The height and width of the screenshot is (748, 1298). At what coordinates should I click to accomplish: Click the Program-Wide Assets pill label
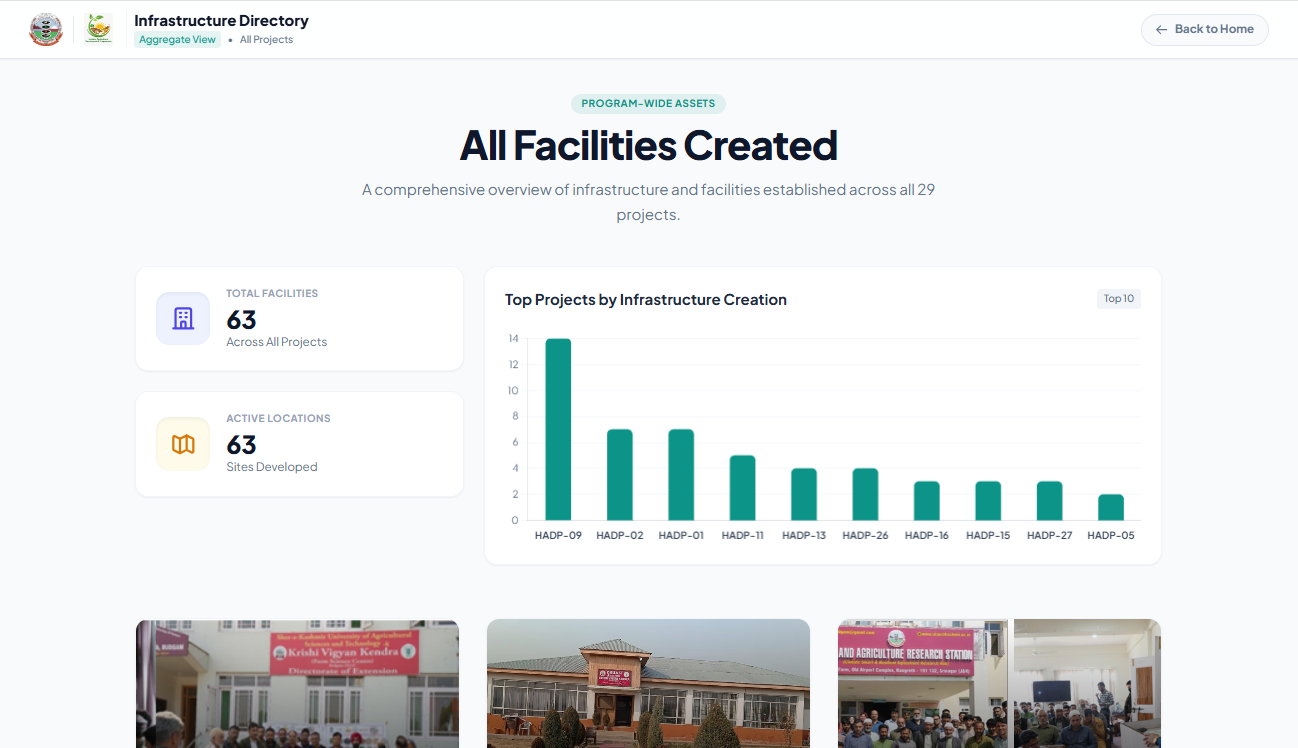648,104
